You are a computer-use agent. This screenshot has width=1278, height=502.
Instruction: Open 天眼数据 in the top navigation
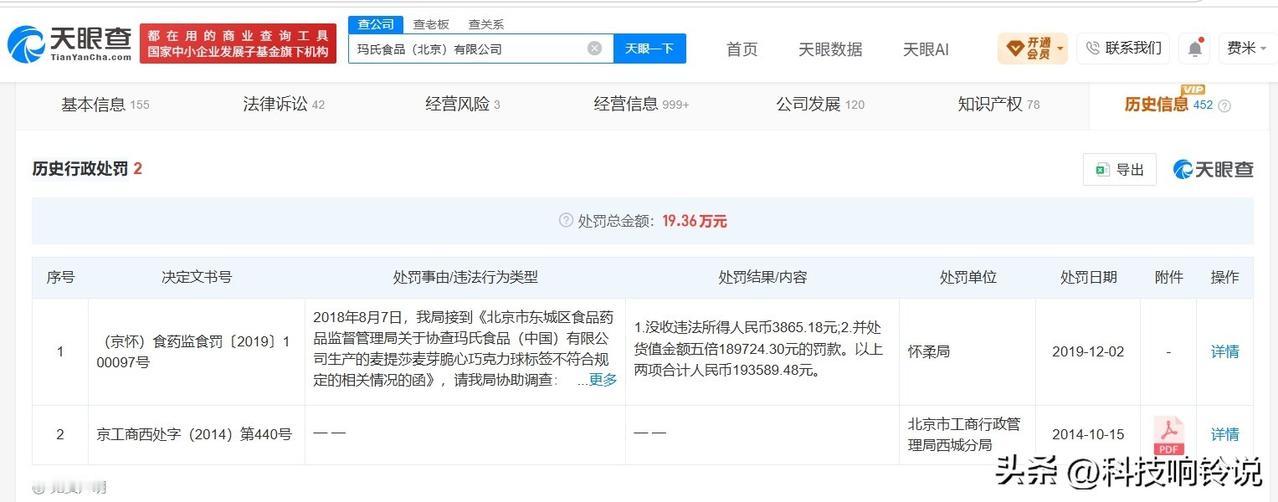pyautogui.click(x=830, y=48)
